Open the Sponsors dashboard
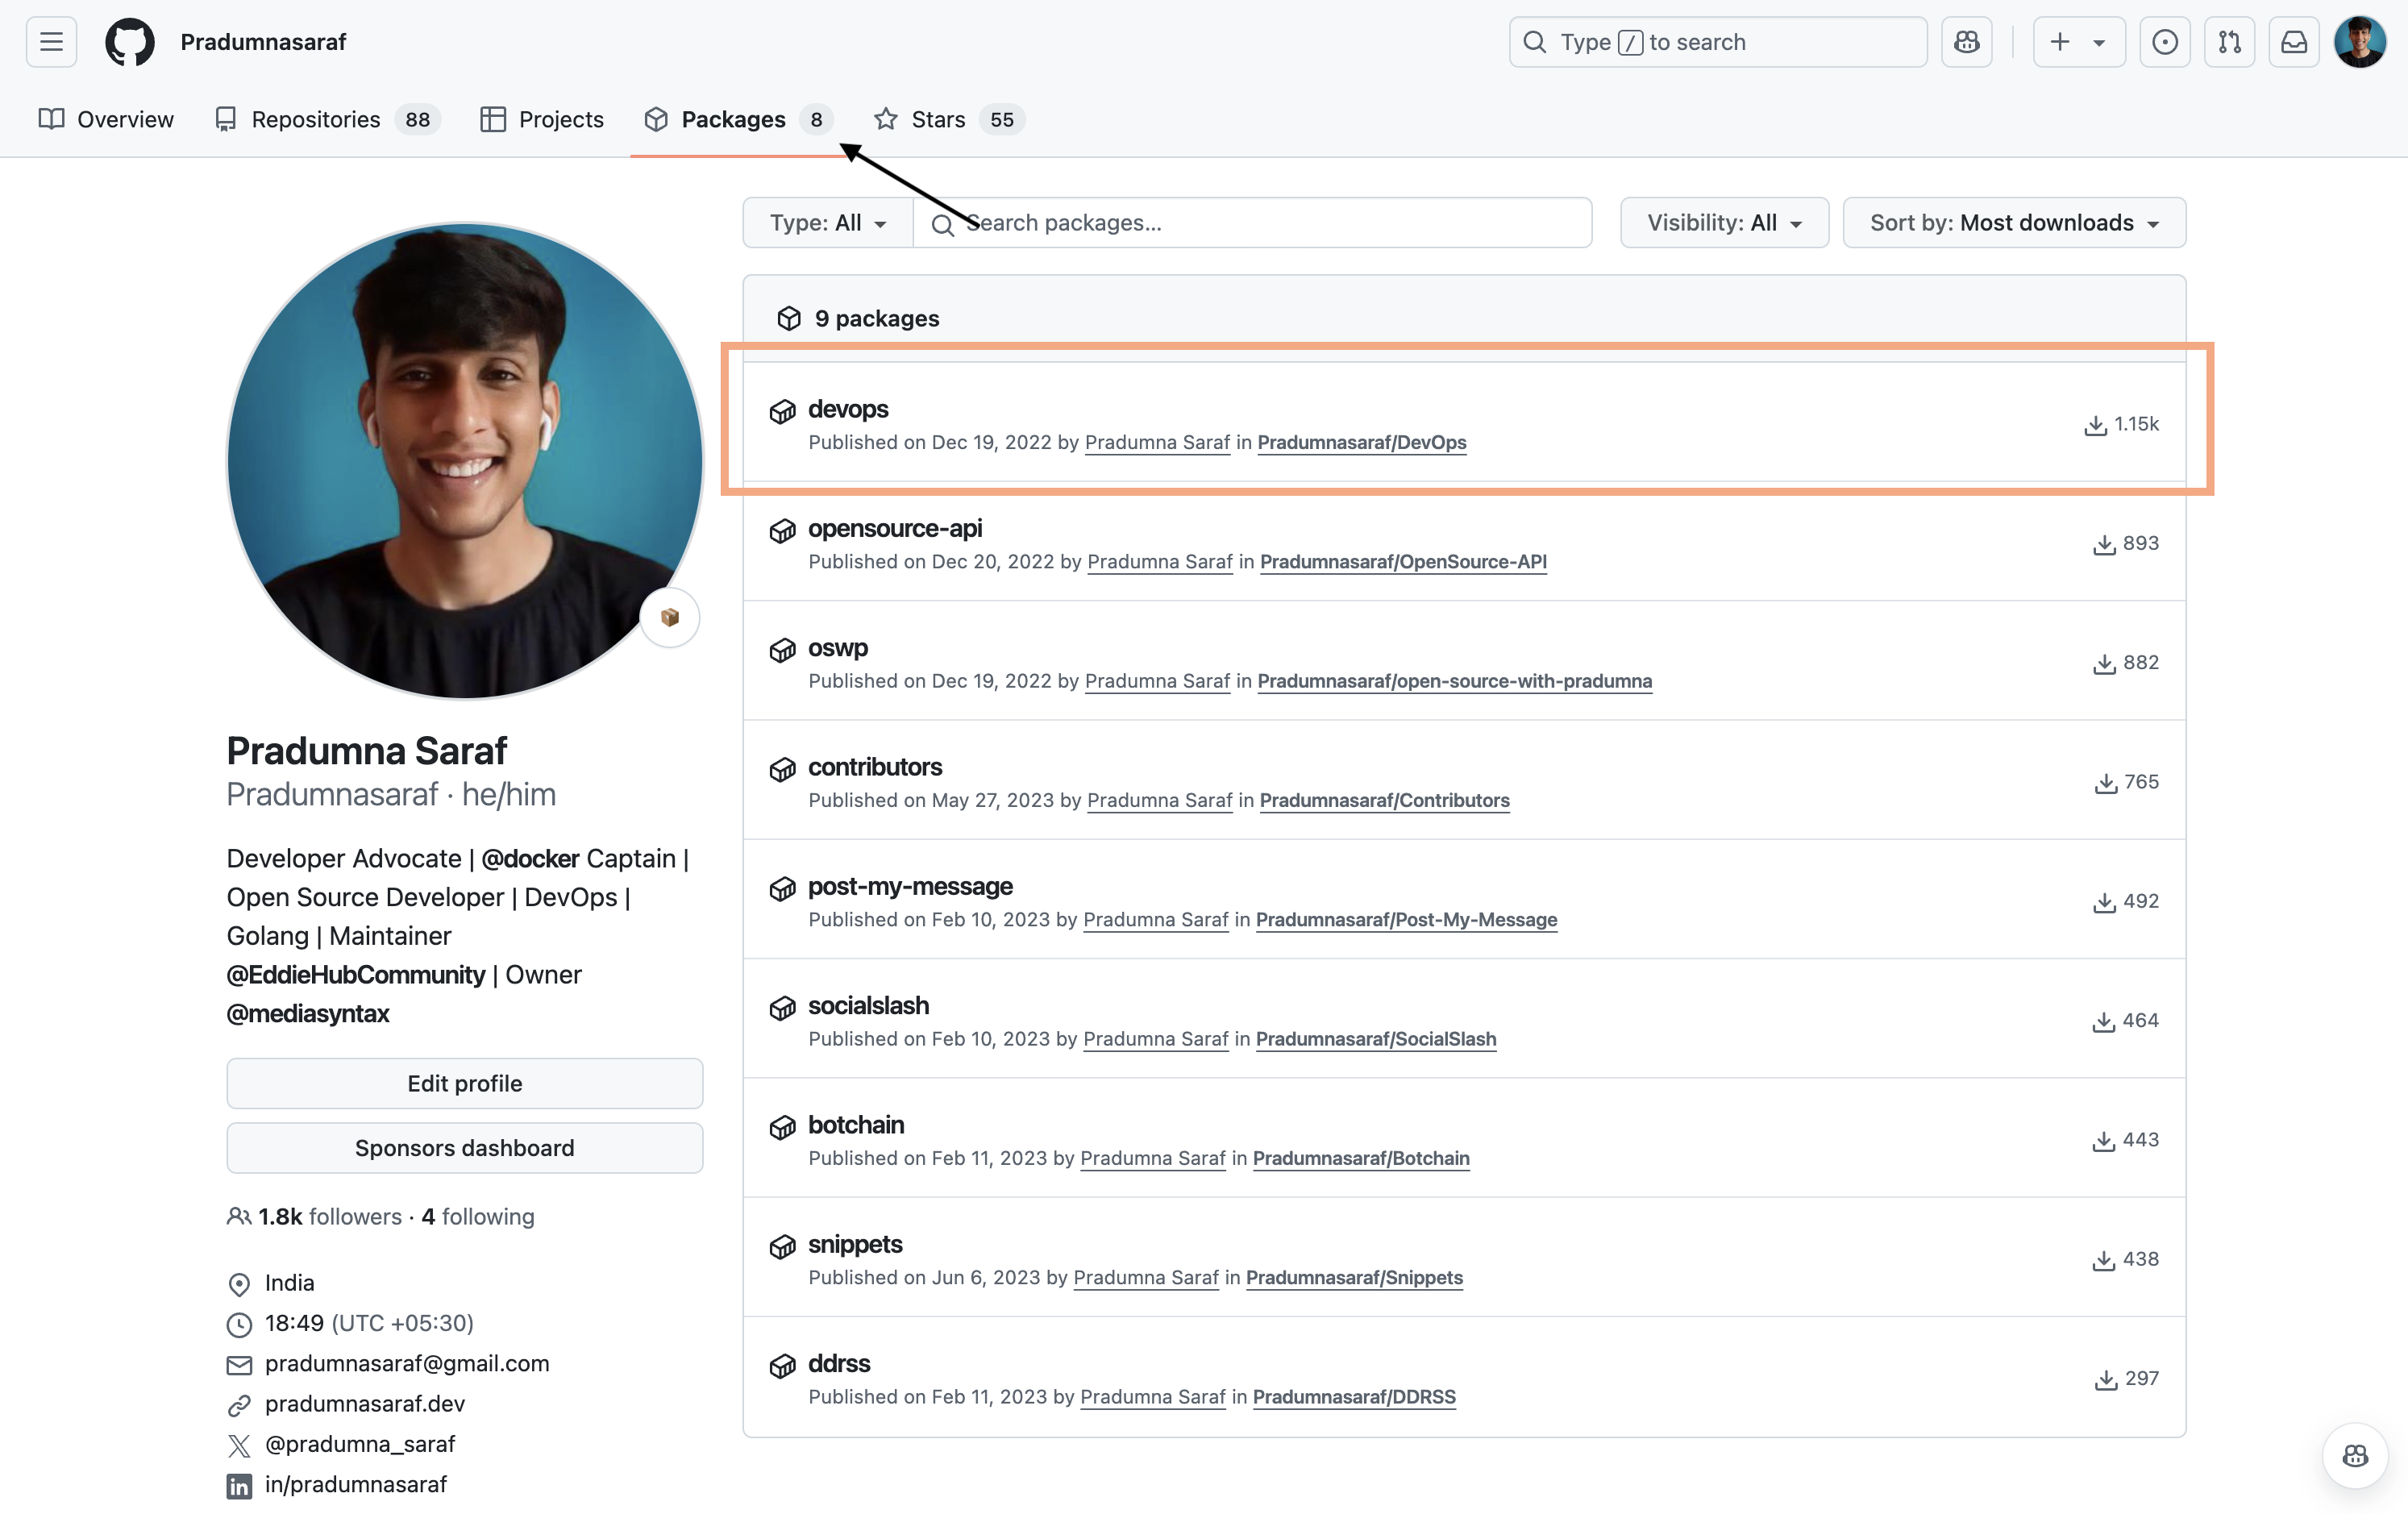 click(x=464, y=1147)
